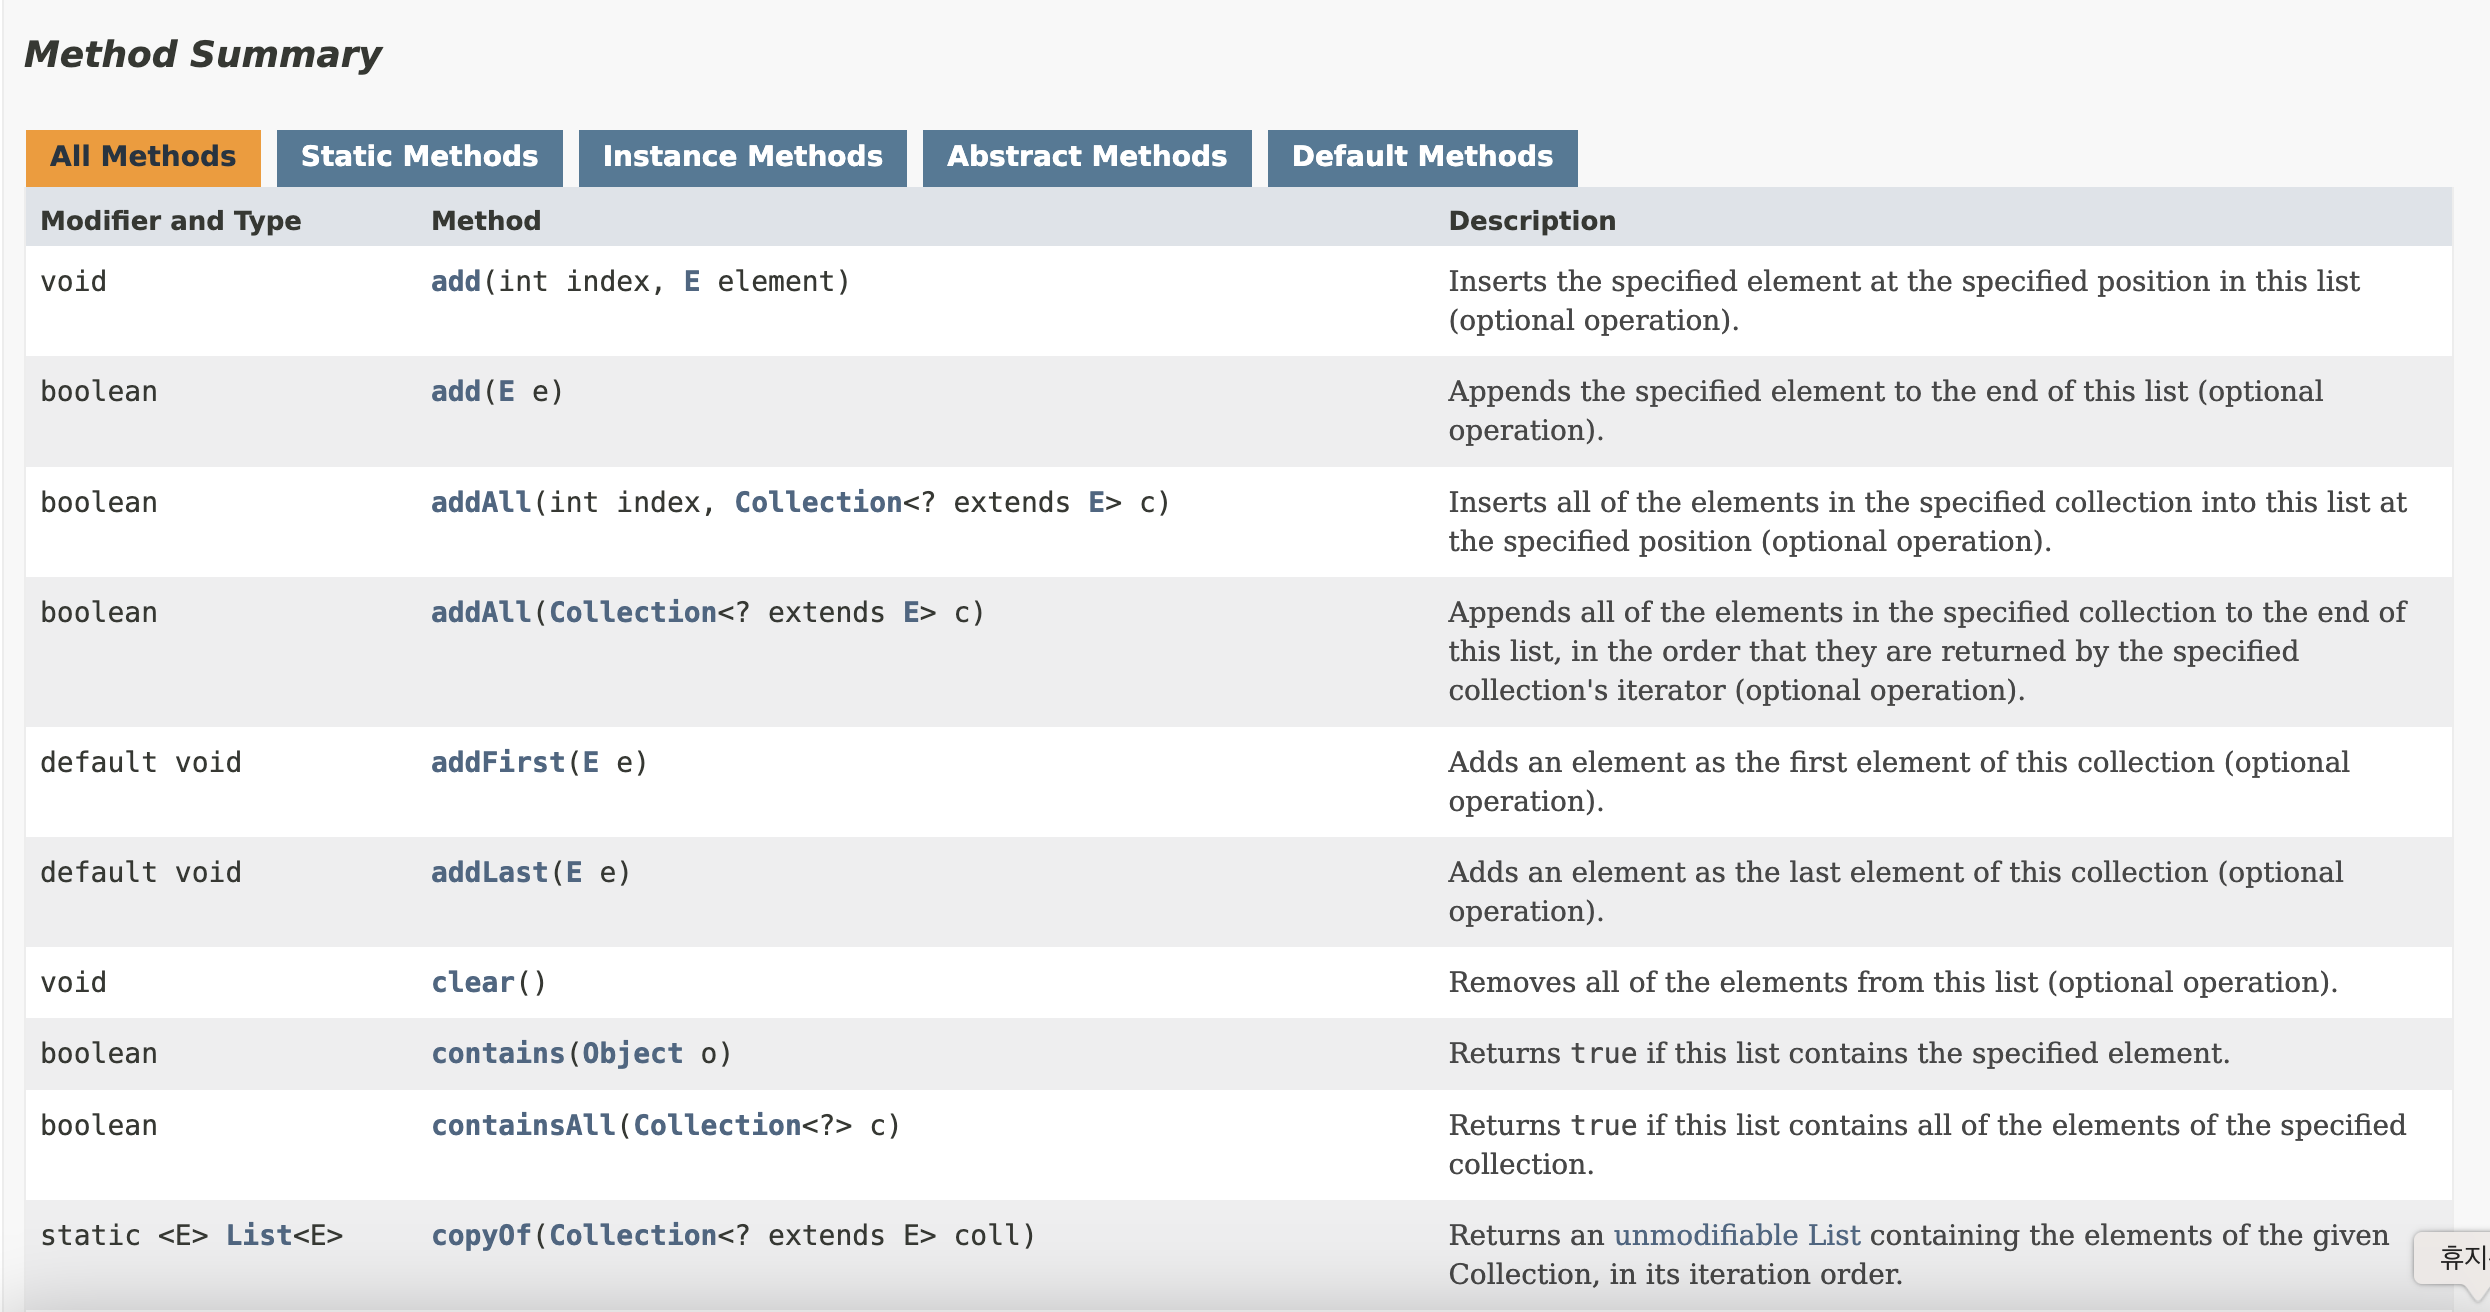Open the add(int index, E element) method link
The image size is (2490, 1312).
[x=456, y=282]
